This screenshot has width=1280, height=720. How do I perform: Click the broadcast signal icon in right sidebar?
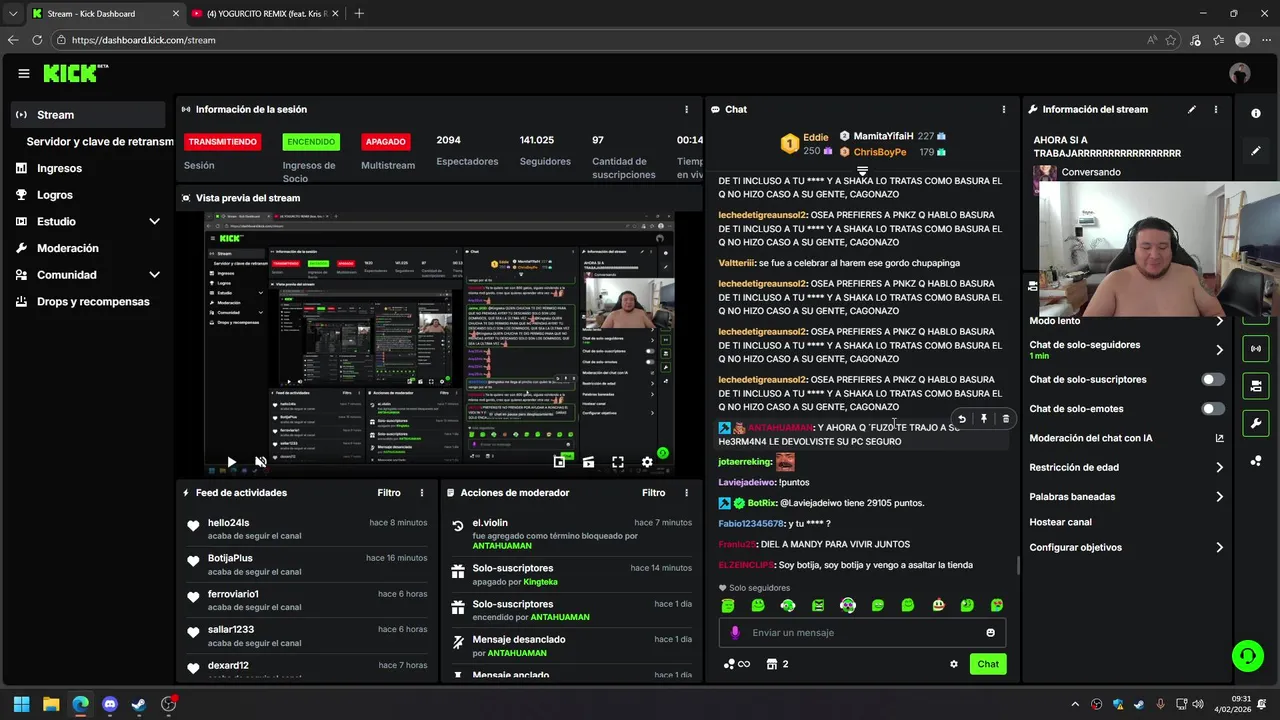click(x=1256, y=349)
